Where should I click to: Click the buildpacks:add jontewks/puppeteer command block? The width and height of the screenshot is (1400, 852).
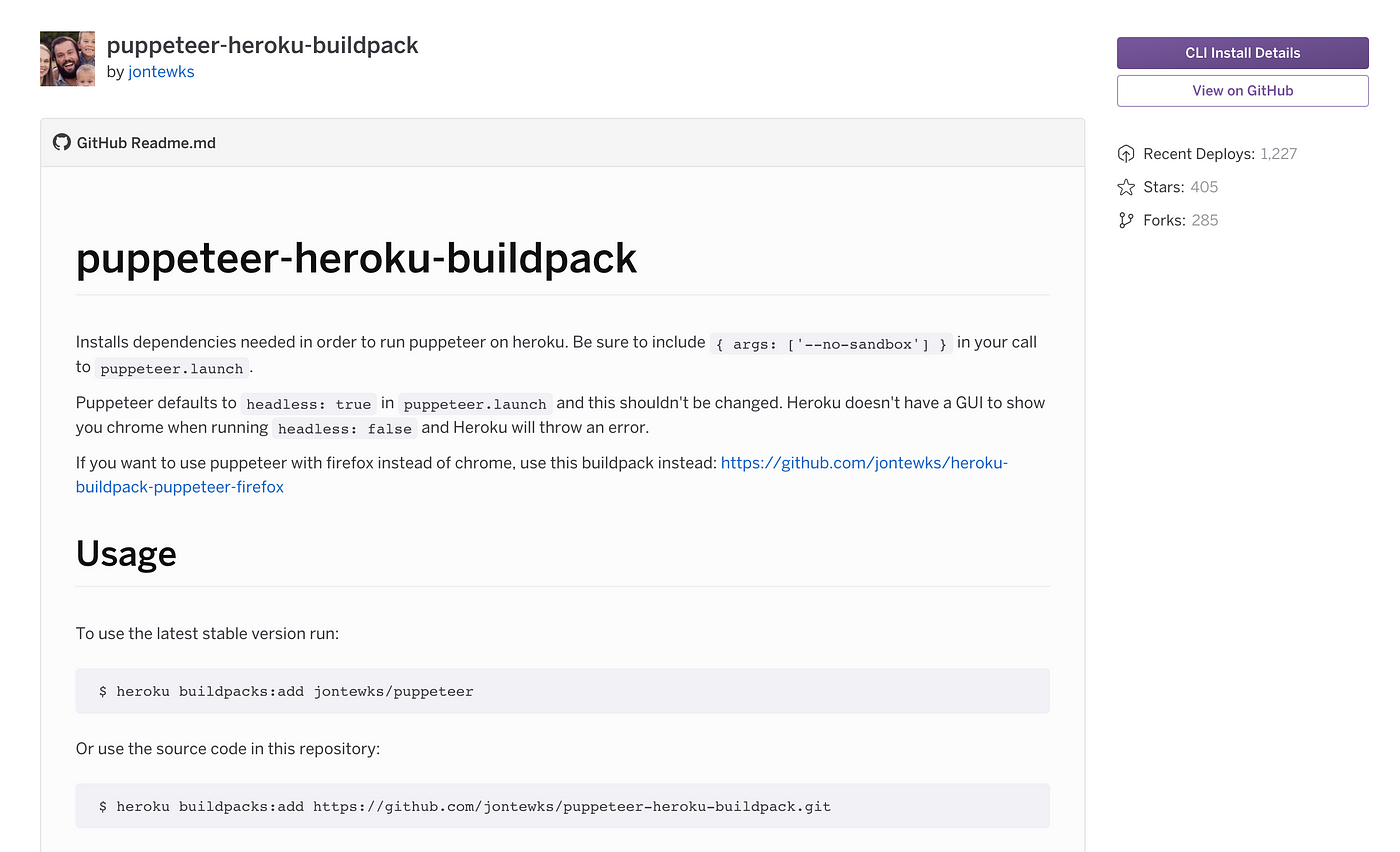pos(562,691)
